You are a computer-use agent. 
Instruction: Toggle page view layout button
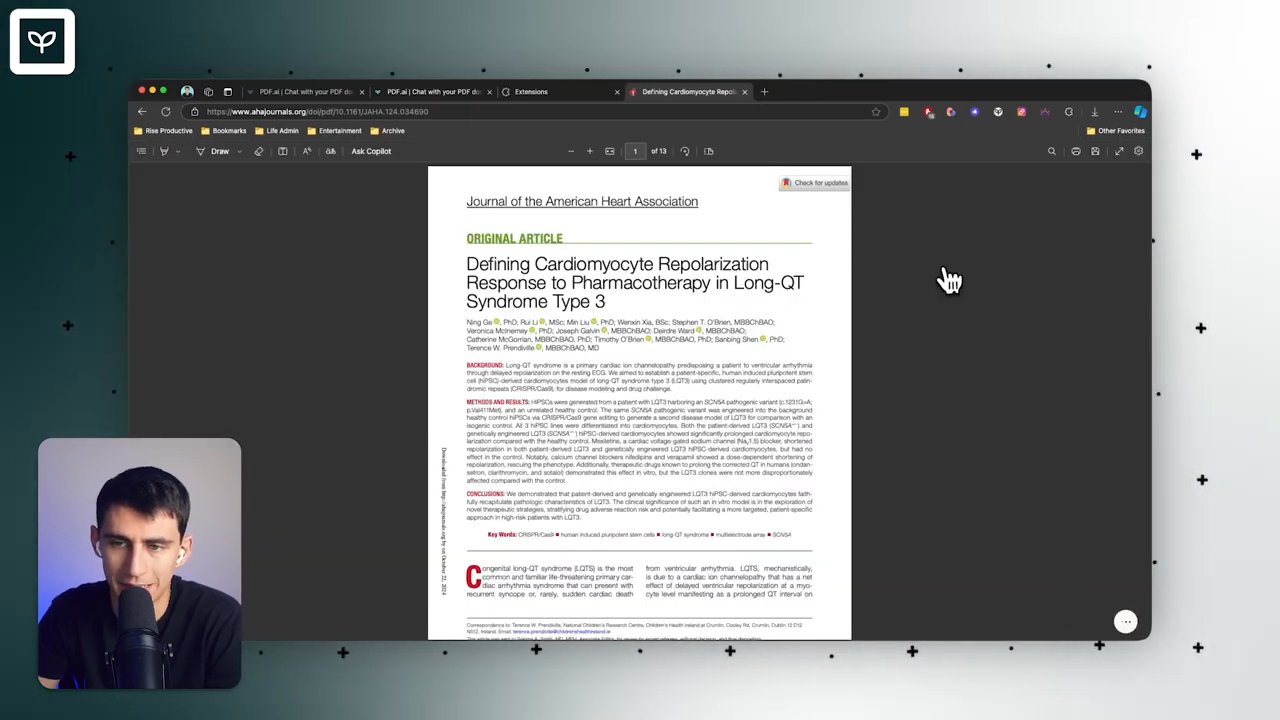(x=709, y=151)
